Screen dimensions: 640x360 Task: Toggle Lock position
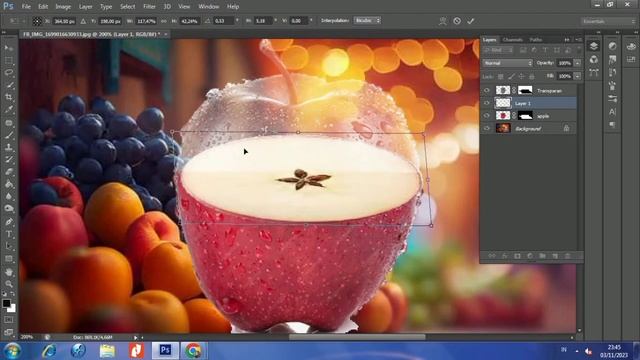[521, 76]
